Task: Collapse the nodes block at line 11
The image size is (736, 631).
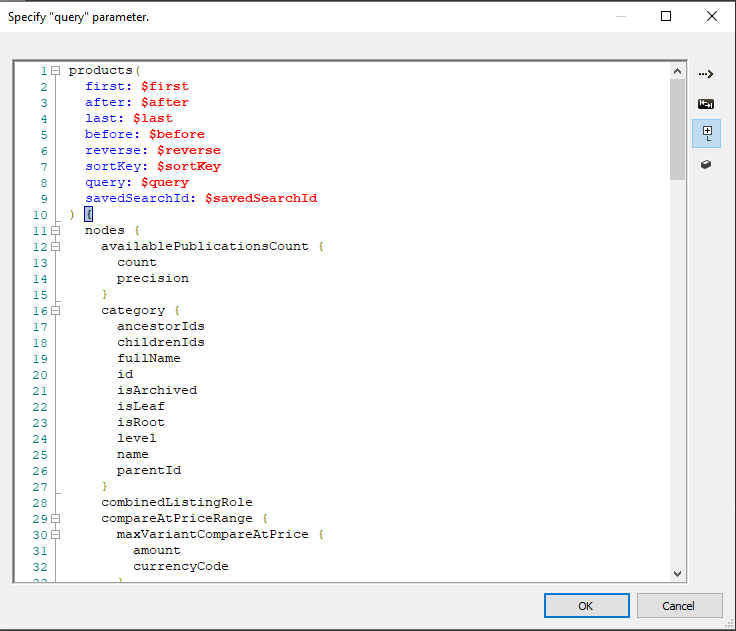Action: coord(55,231)
